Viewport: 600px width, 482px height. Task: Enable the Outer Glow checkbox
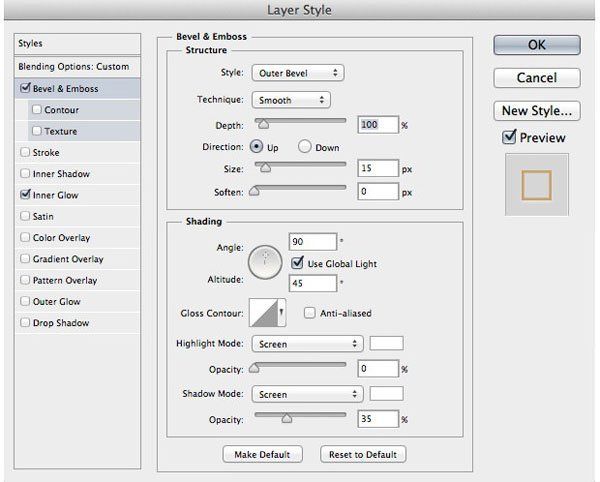(x=25, y=301)
